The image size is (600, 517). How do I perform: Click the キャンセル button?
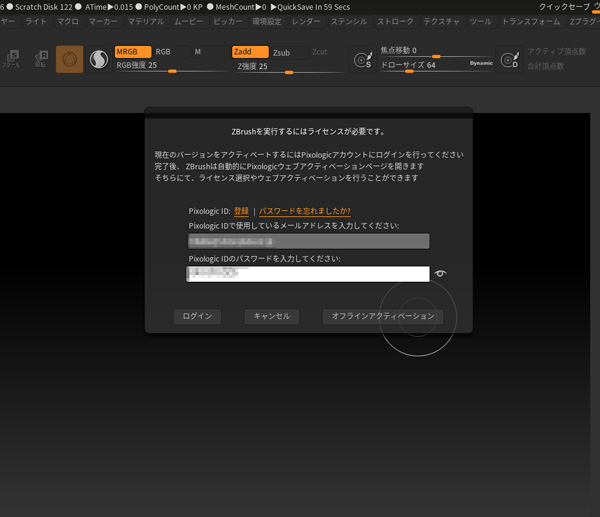[x=272, y=316]
